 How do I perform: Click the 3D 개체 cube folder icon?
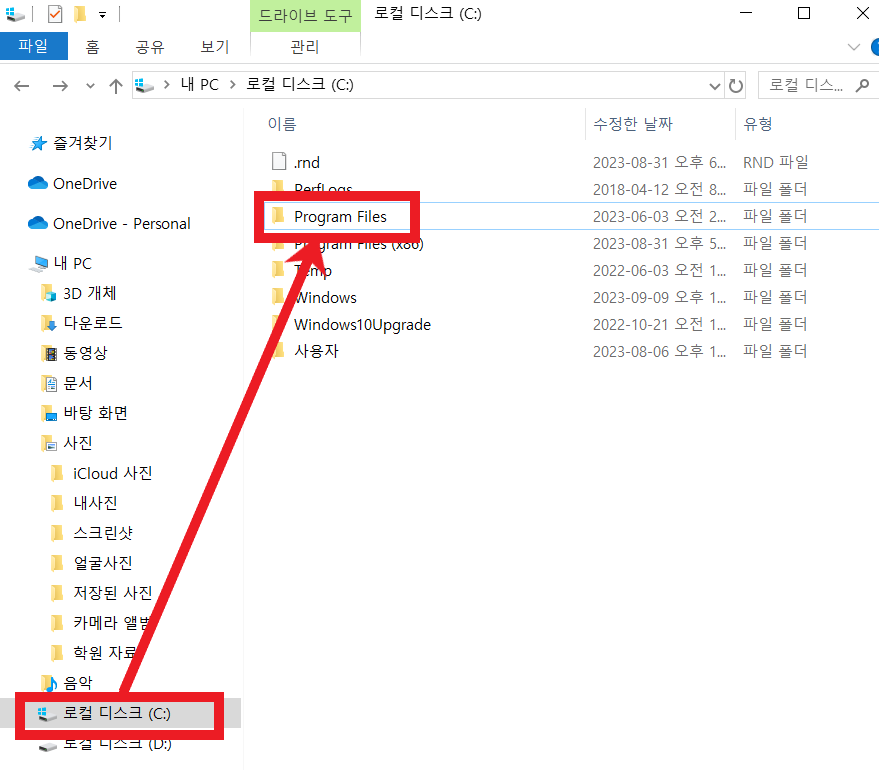[49, 293]
